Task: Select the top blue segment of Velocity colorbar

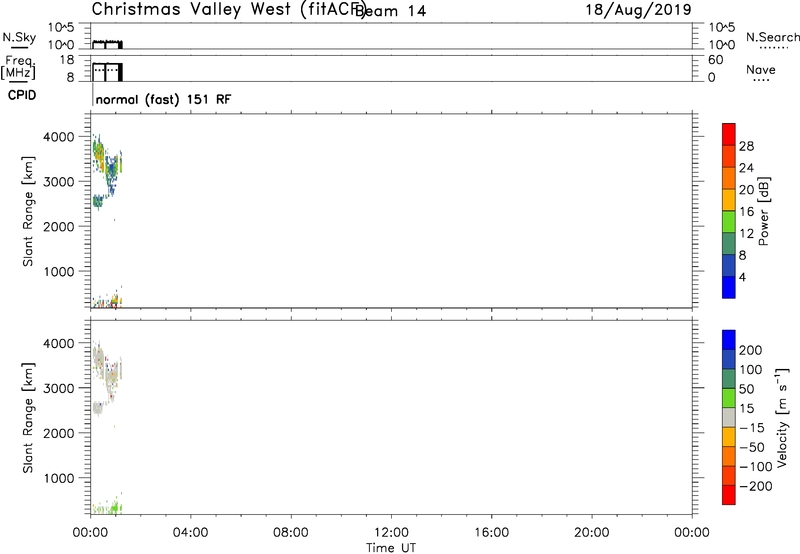Action: (x=729, y=340)
